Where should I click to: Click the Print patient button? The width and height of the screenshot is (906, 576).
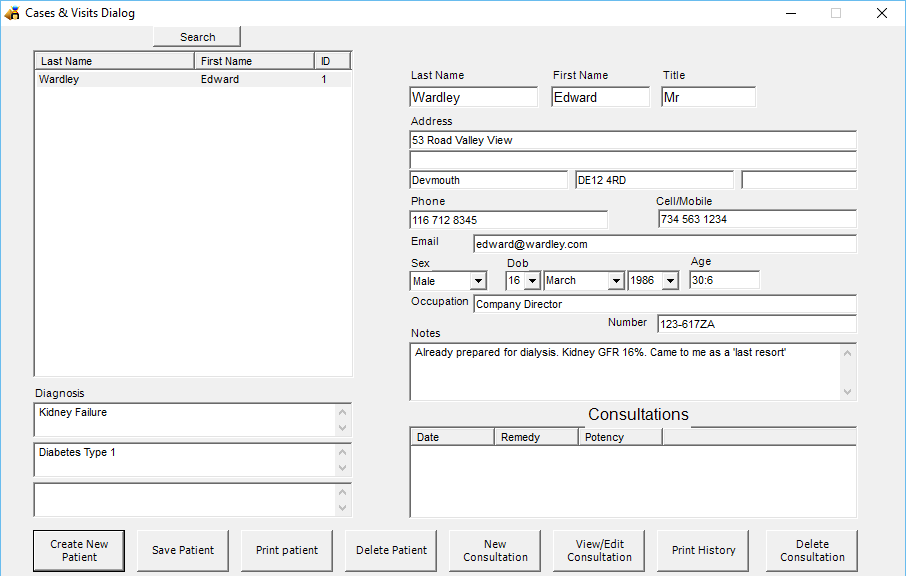[287, 551]
